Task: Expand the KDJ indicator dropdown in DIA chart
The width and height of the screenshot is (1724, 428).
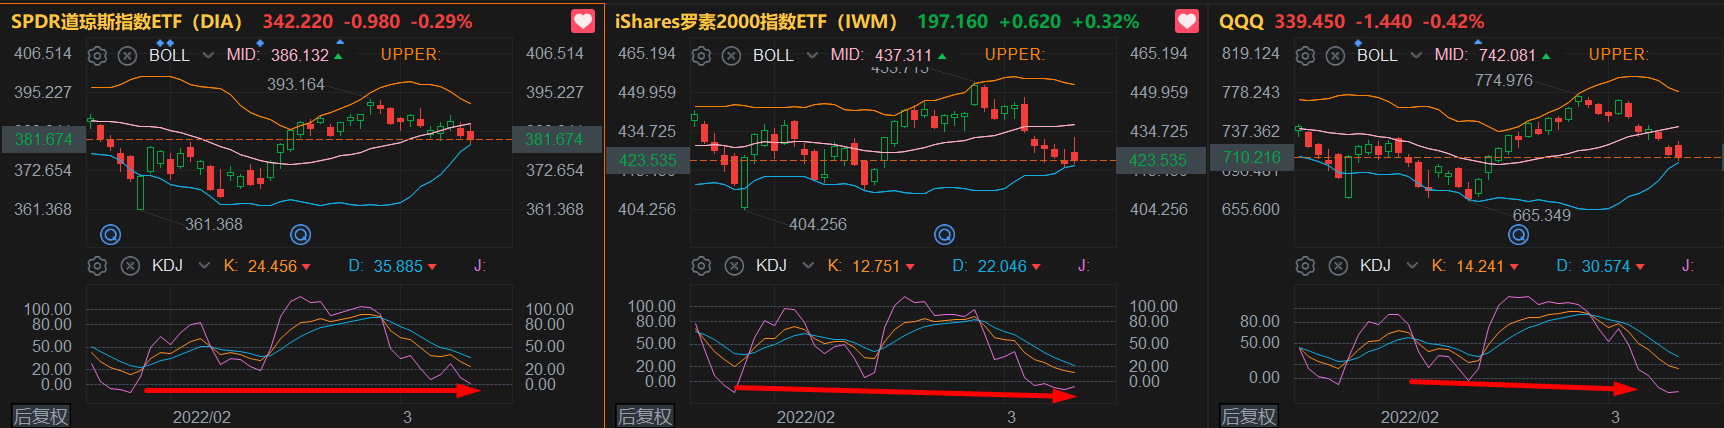Action: [204, 266]
